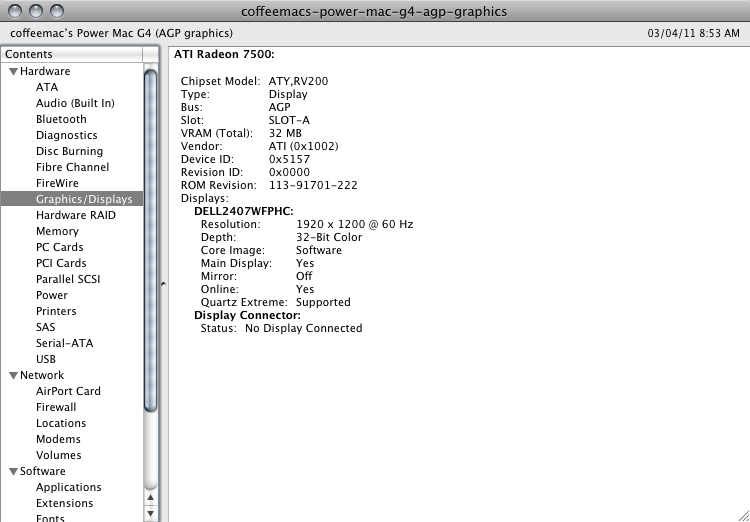Select the highlighted Graphics/Displays entry
The height and width of the screenshot is (522, 750).
(72, 199)
